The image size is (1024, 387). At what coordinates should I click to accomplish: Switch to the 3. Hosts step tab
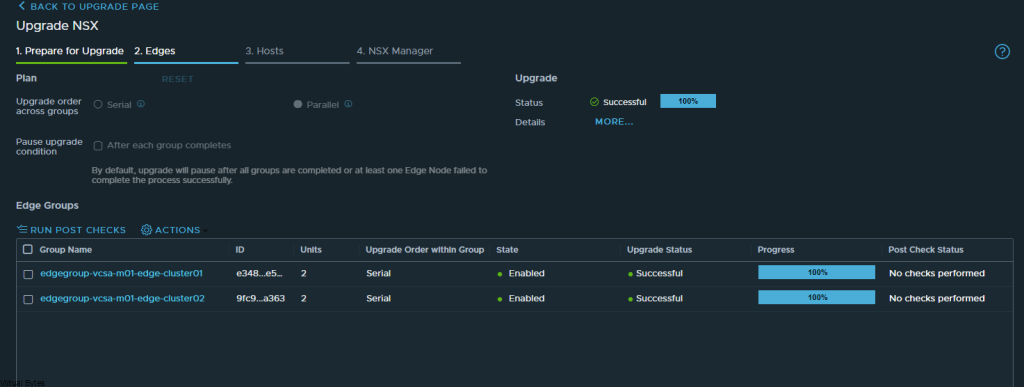pos(264,51)
